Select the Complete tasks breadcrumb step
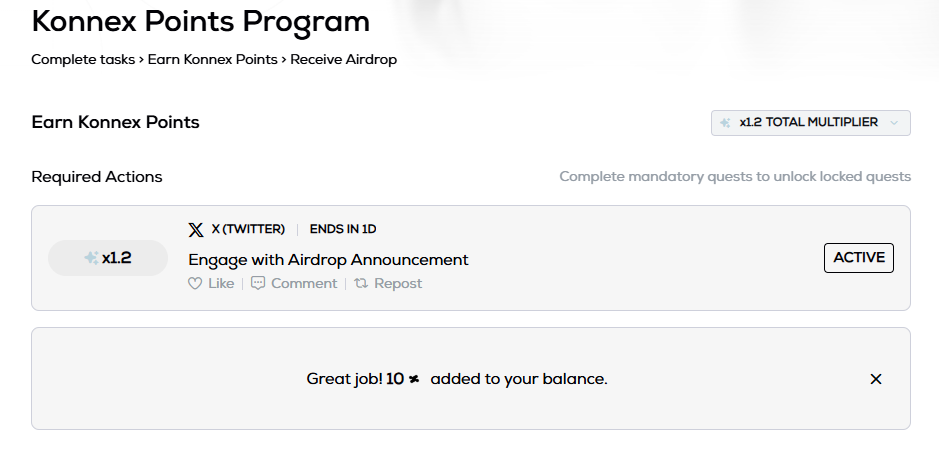This screenshot has height=456, width=939. [83, 60]
